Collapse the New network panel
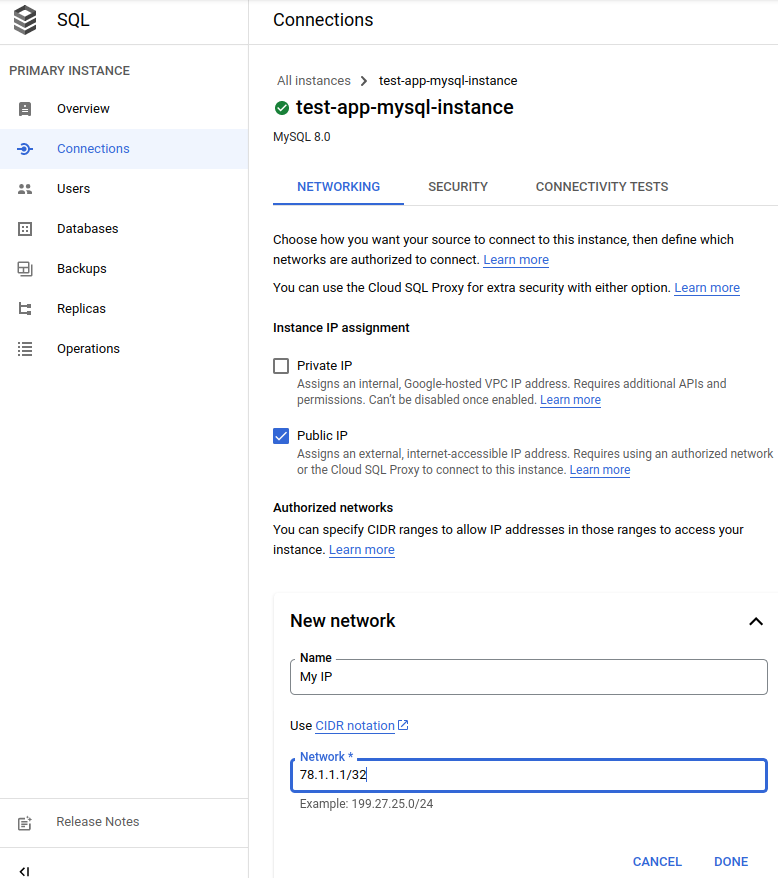Viewport: 778px width, 878px height. click(756, 621)
